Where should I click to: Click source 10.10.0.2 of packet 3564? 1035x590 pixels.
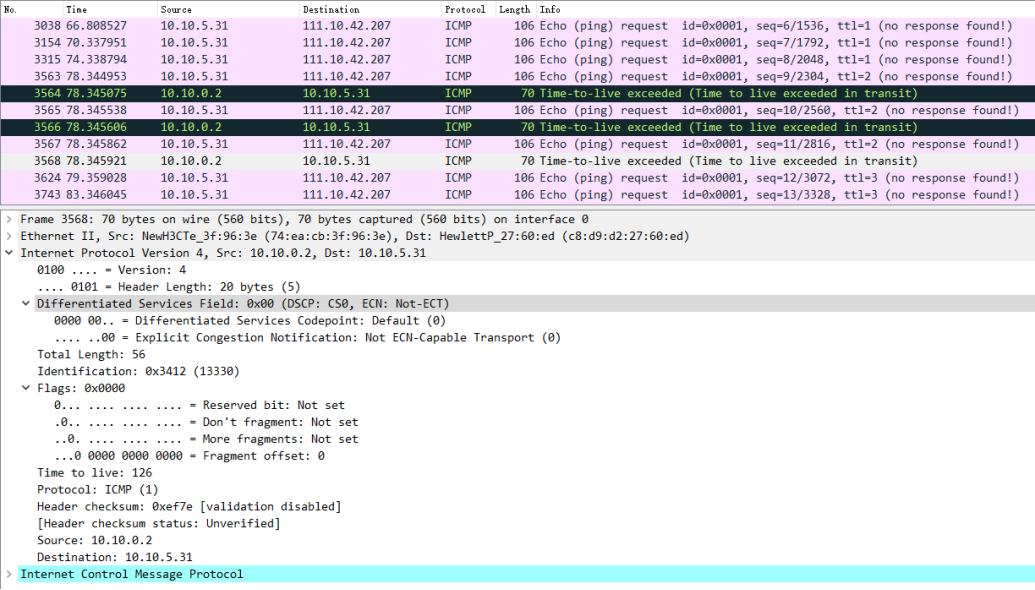(x=191, y=94)
